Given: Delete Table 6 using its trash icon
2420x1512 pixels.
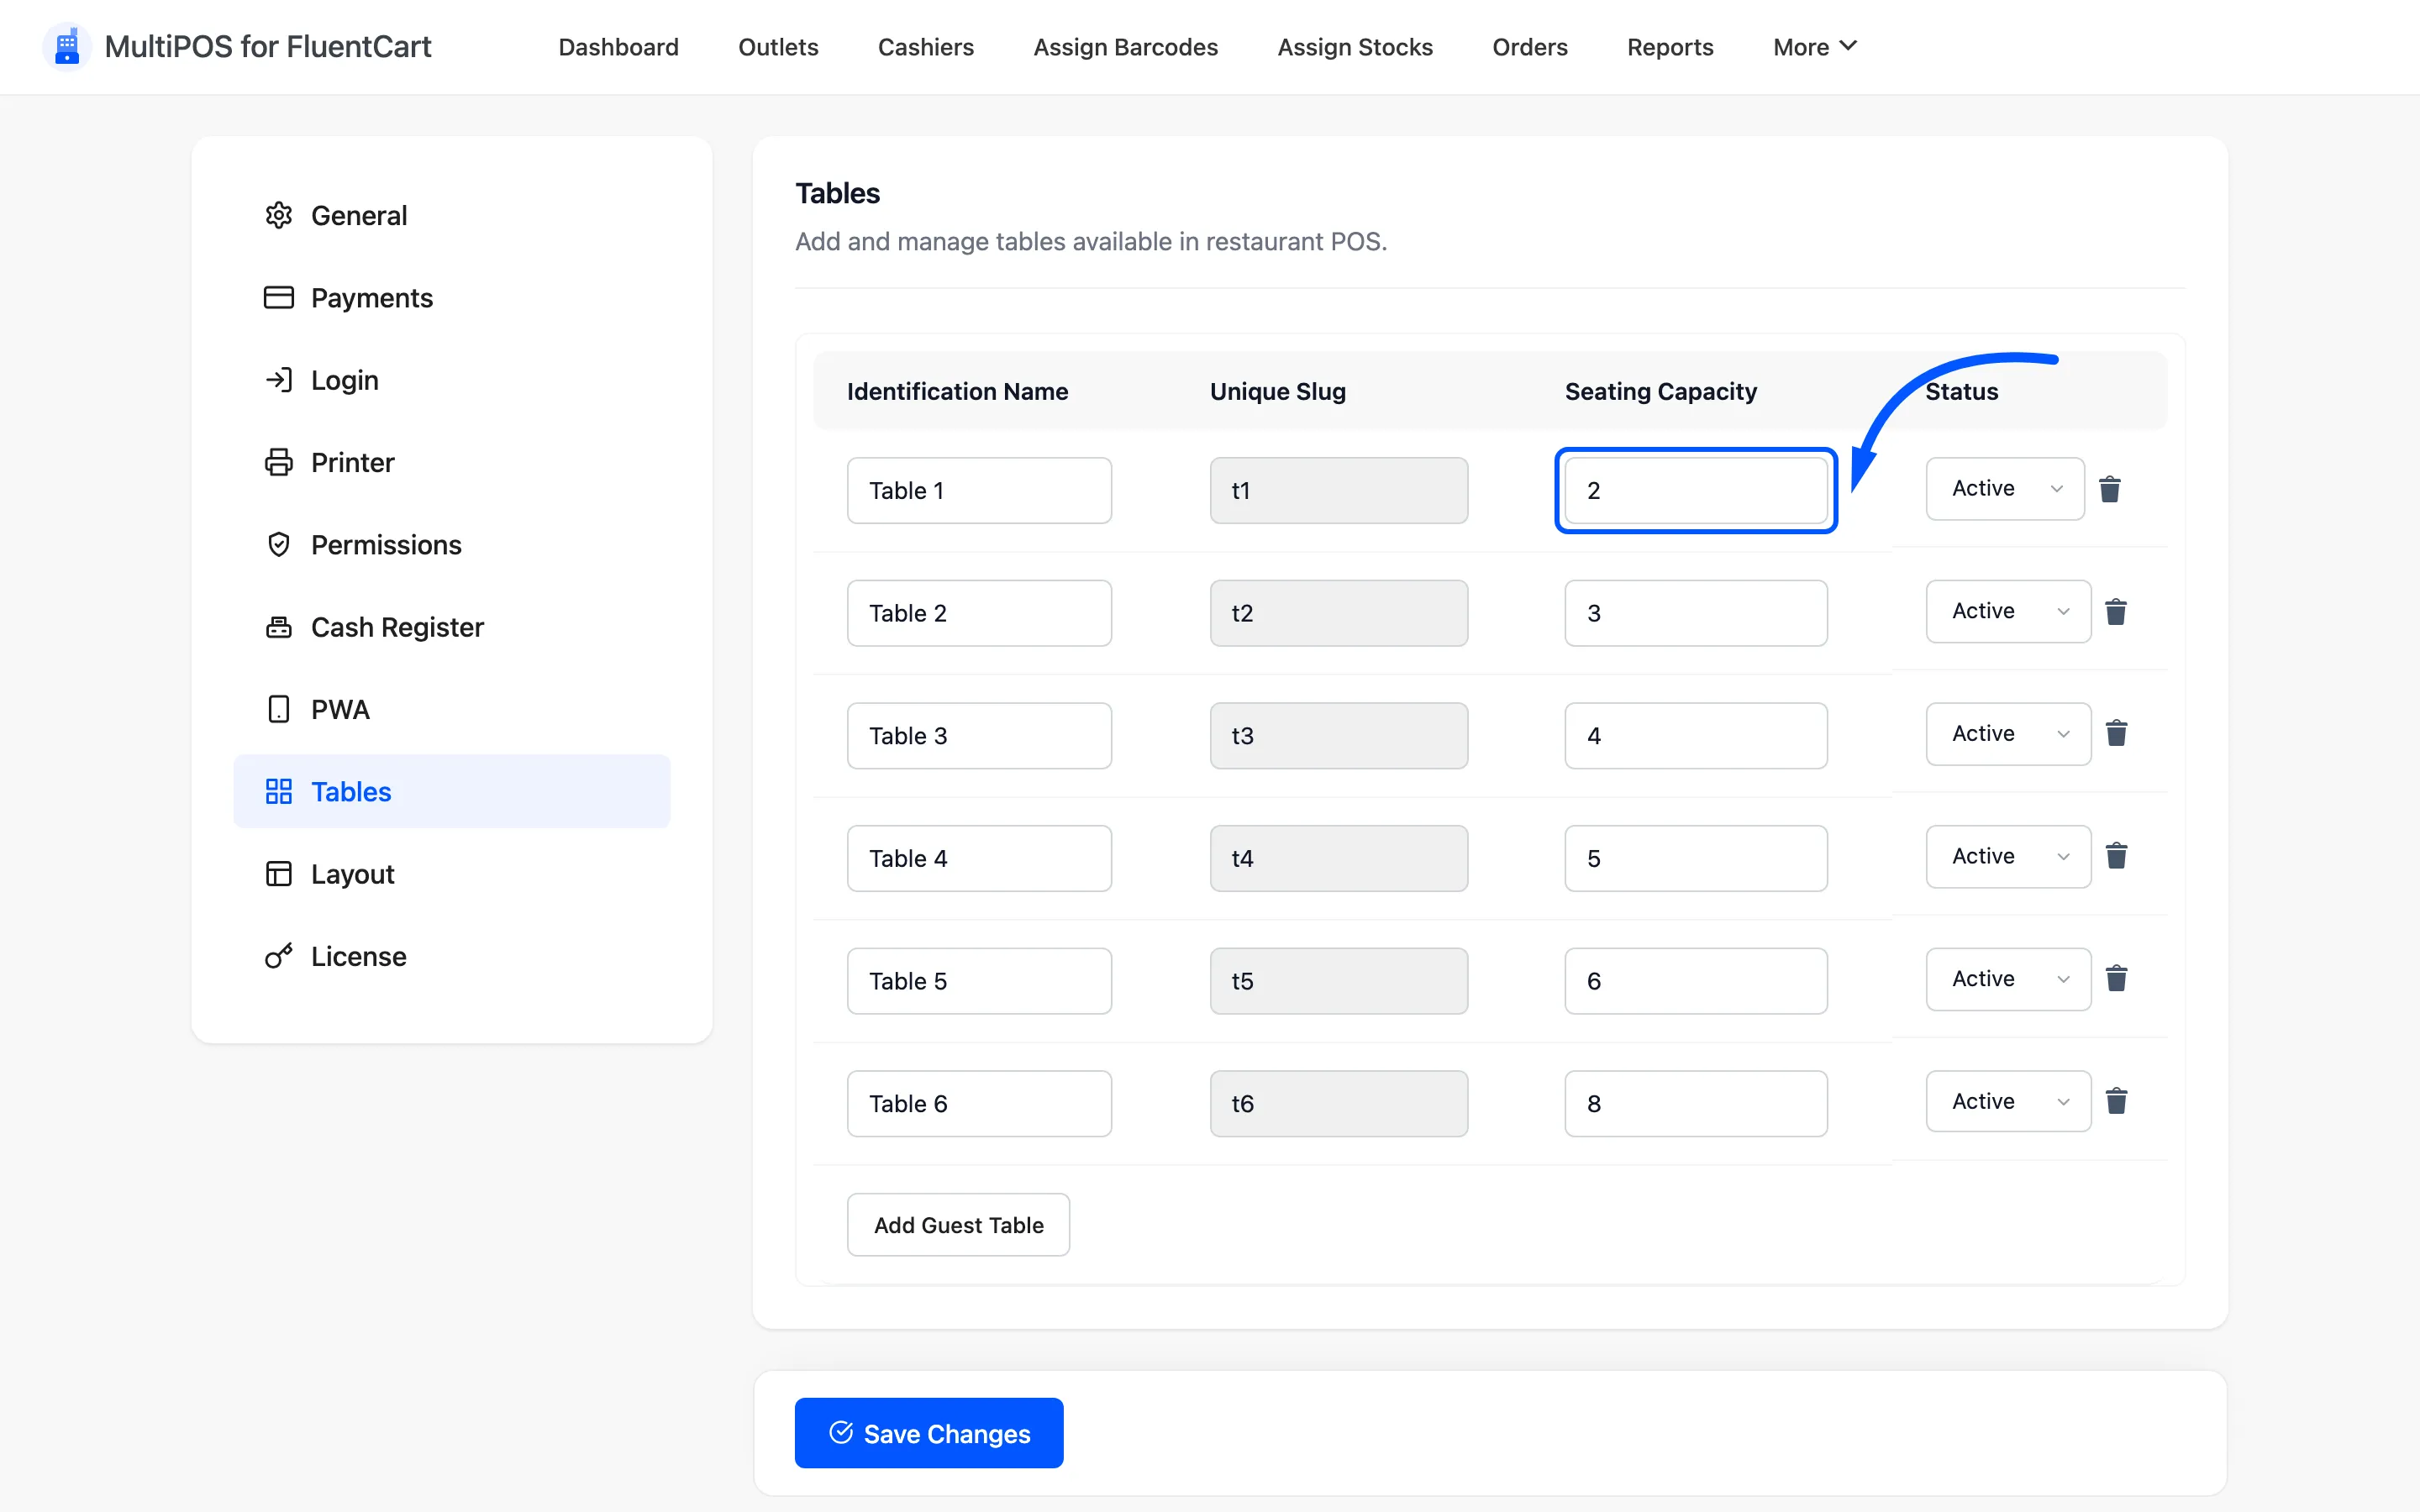Looking at the screenshot, I should click(2116, 1101).
